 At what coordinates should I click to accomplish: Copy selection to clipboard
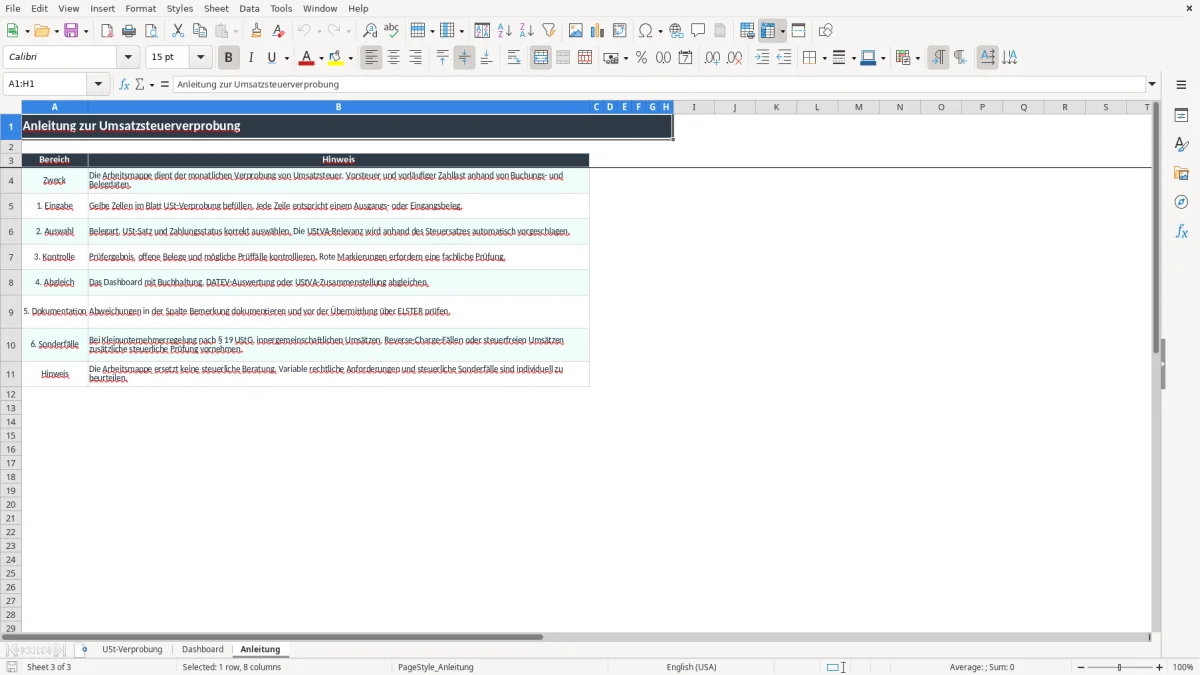(200, 31)
